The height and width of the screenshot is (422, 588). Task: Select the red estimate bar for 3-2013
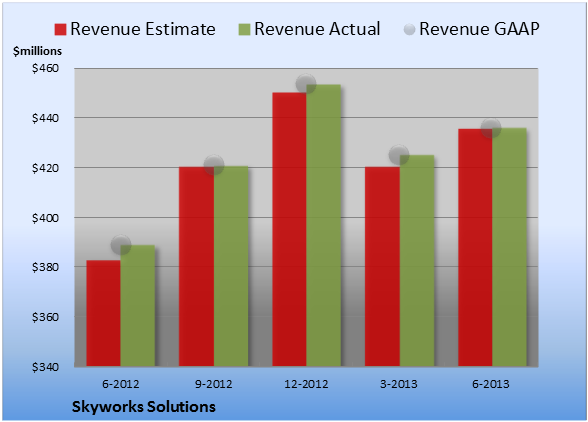pyautogui.click(x=382, y=266)
